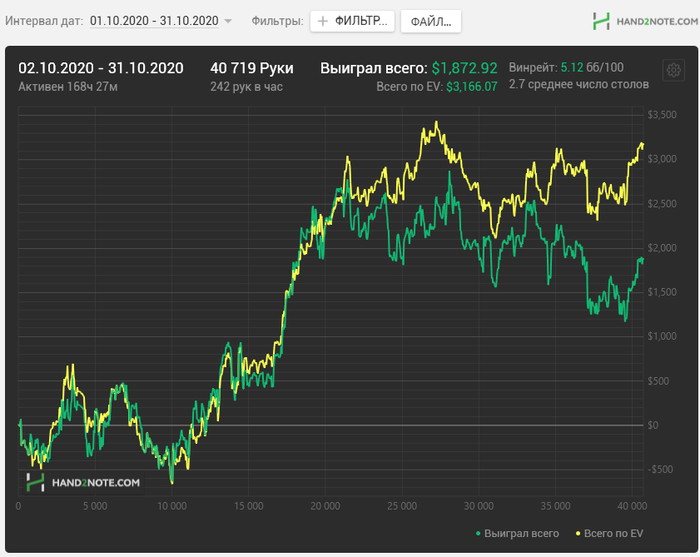This screenshot has height=557, width=700.
Task: Click the EV total value $3,166.07
Action: click(x=471, y=87)
